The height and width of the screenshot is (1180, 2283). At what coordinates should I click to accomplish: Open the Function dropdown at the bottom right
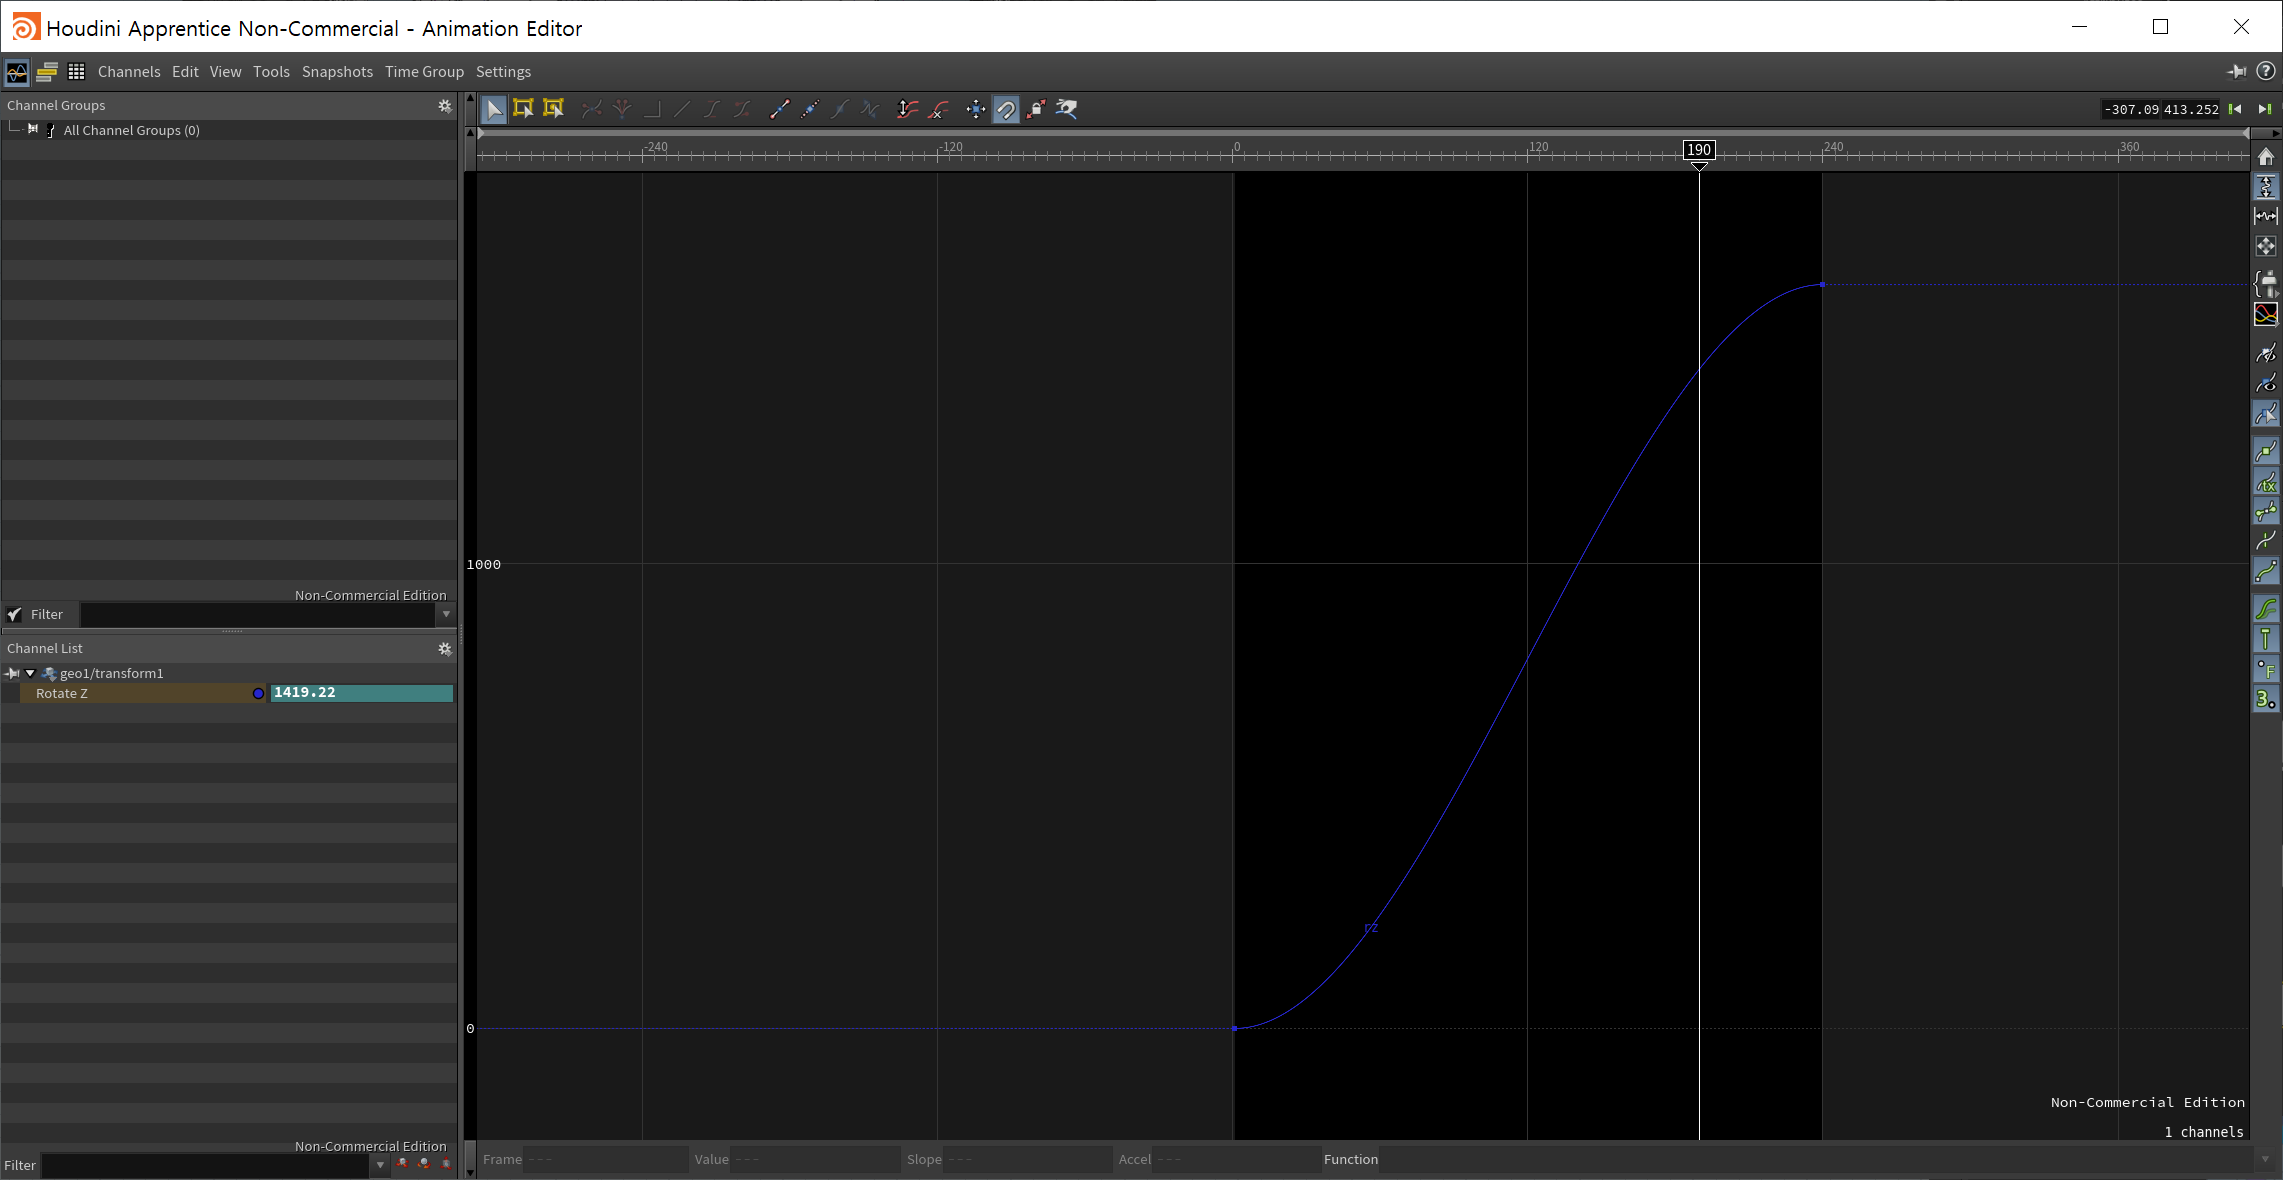(x=2265, y=1159)
